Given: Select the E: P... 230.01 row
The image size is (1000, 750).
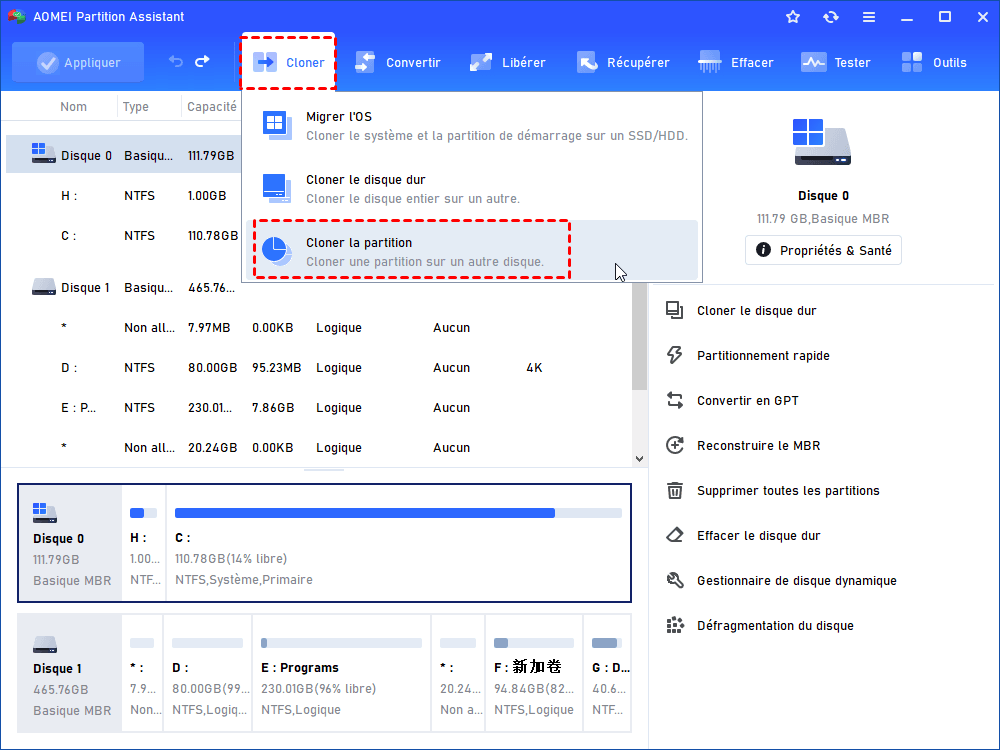Looking at the screenshot, I should pyautogui.click(x=319, y=408).
